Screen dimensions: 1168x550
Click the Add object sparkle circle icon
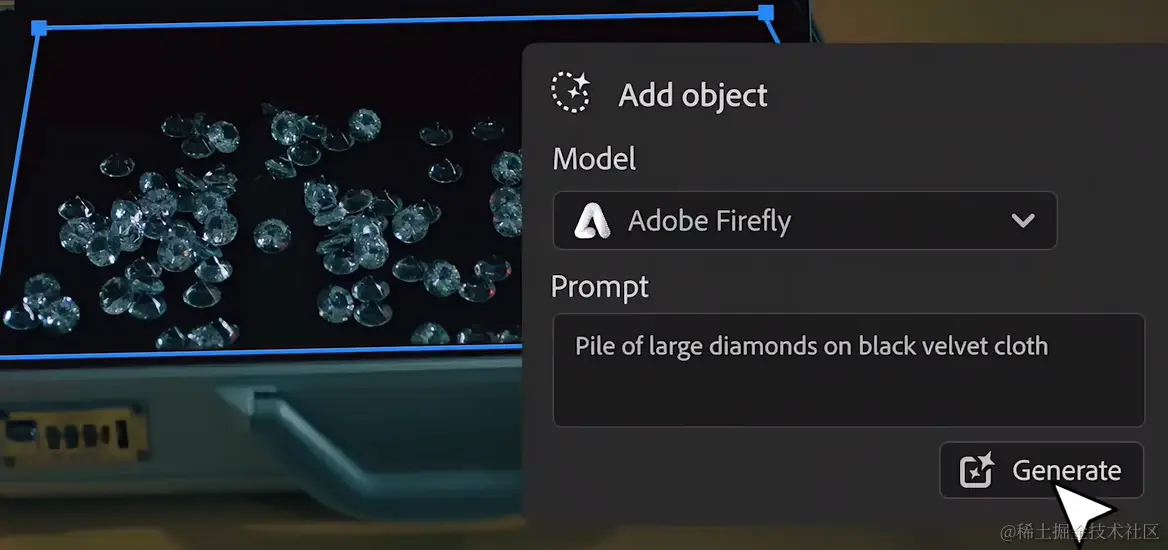coord(571,92)
